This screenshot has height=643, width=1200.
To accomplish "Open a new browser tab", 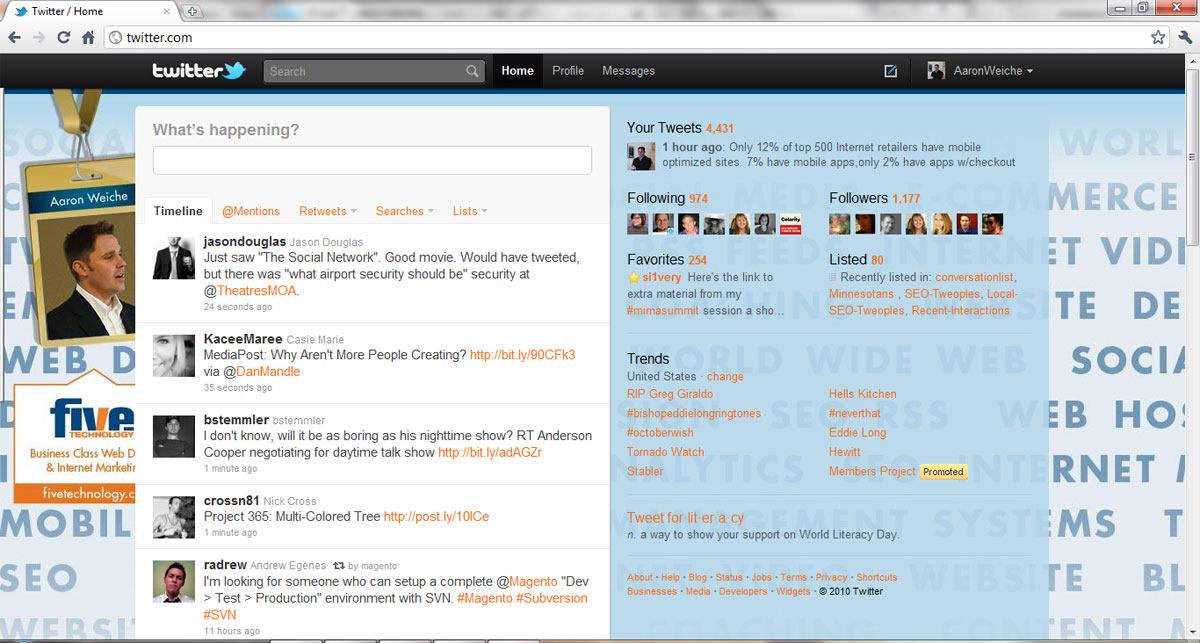I will (x=192, y=11).
